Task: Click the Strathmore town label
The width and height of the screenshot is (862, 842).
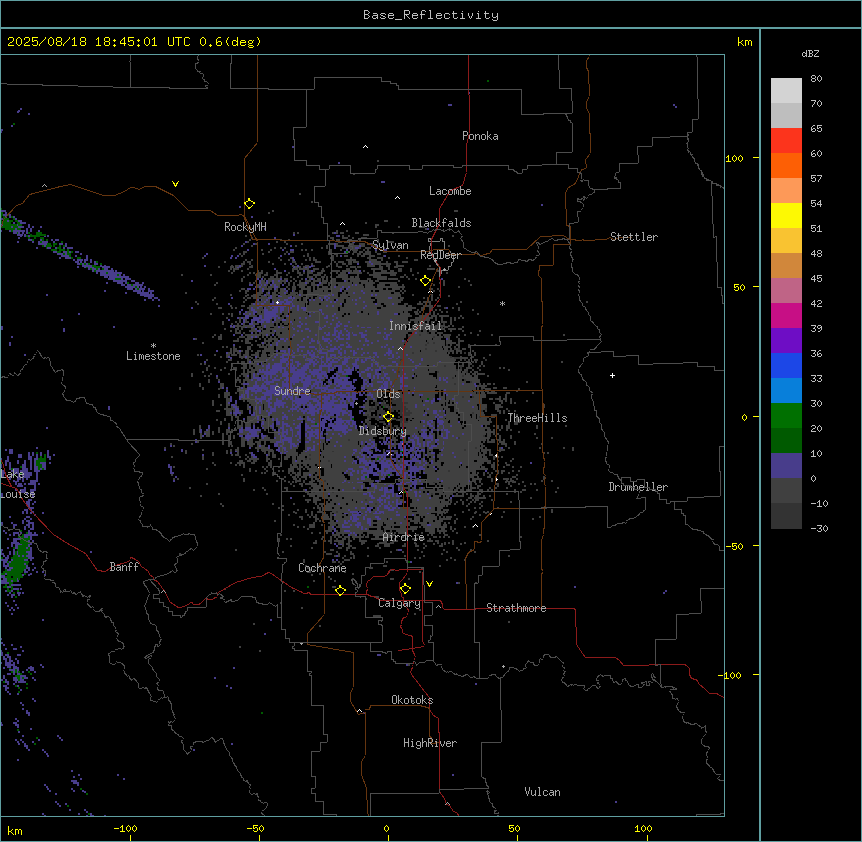Action: 516,608
